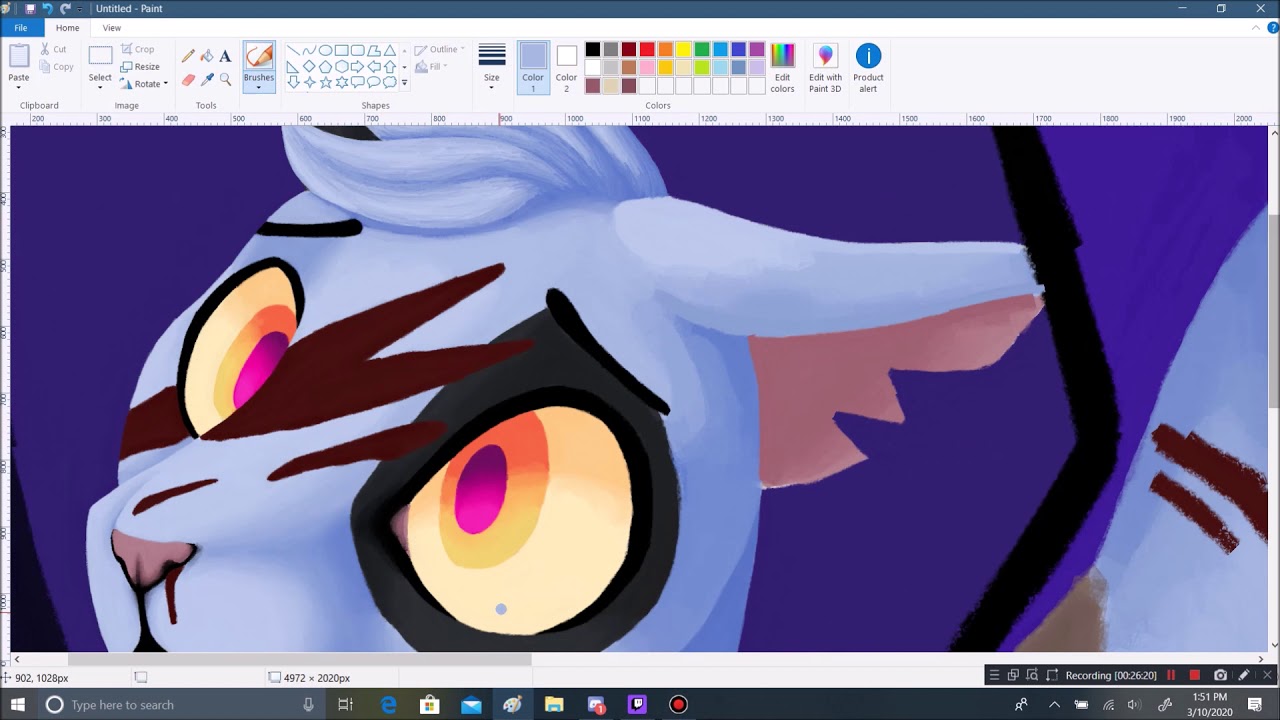The height and width of the screenshot is (720, 1280).
Task: Select the Text tool
Action: tap(225, 56)
